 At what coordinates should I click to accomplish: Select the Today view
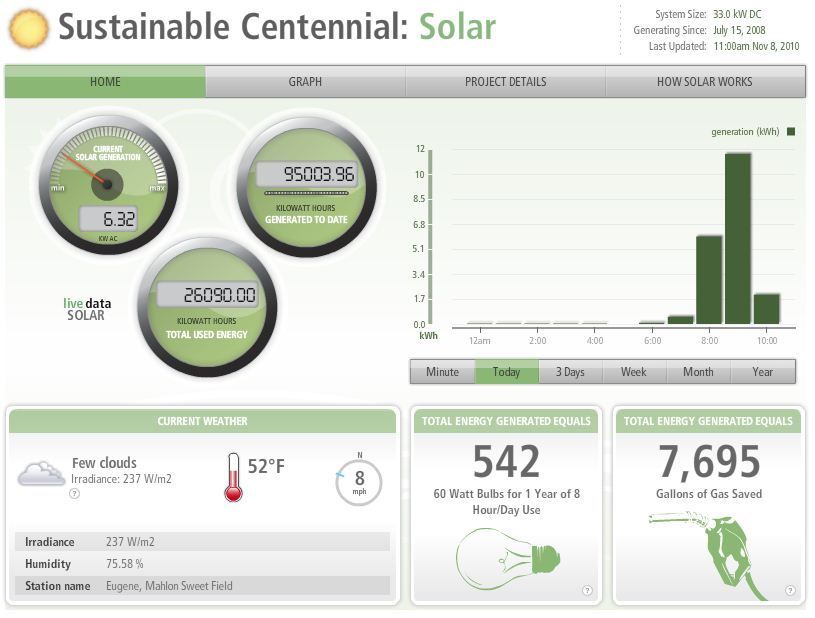(506, 371)
